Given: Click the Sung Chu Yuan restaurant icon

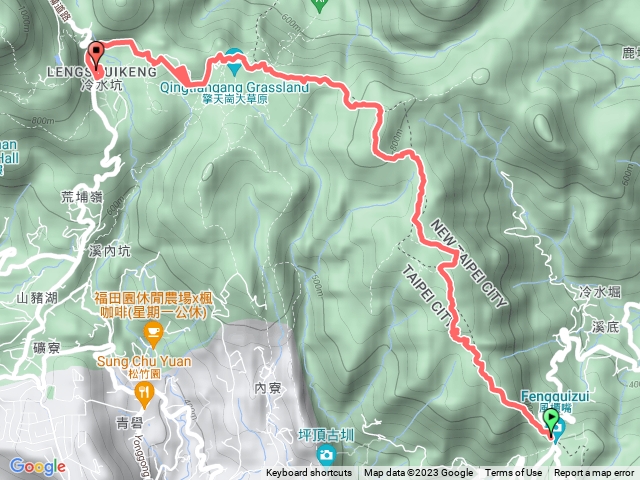Looking at the screenshot, I should click(144, 395).
